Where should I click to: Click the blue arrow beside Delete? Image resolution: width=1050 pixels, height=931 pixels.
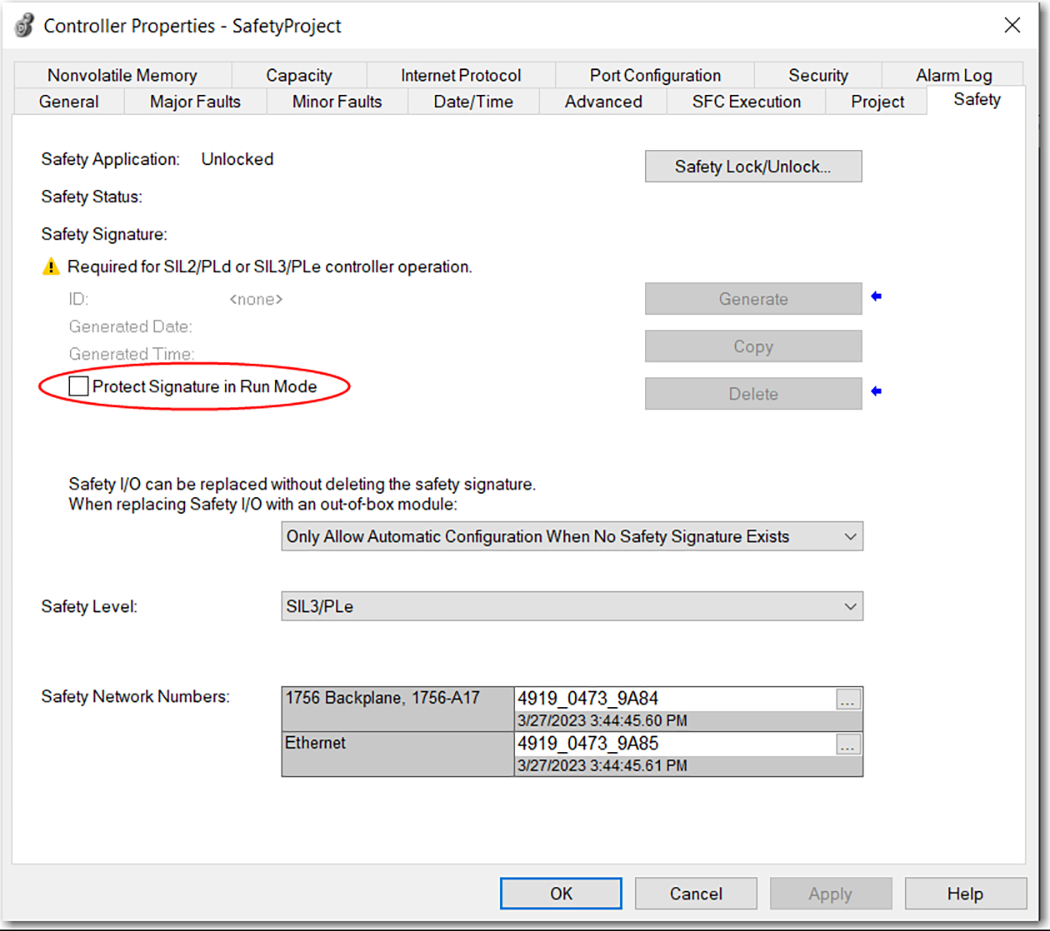click(x=877, y=392)
